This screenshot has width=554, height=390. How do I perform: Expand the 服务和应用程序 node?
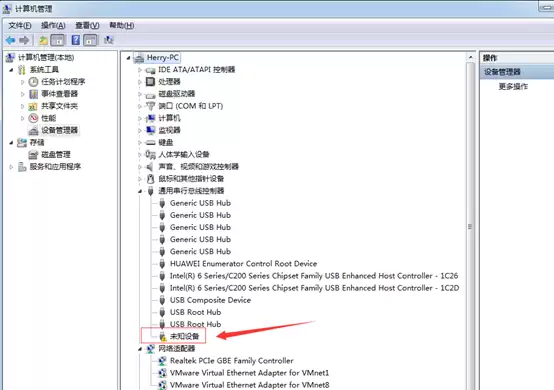tap(11, 167)
